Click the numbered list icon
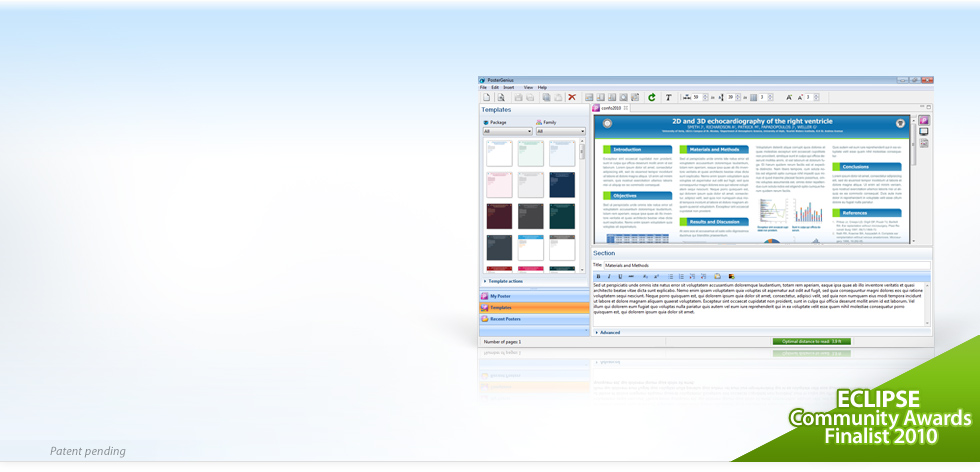The height and width of the screenshot is (472, 980). (681, 276)
